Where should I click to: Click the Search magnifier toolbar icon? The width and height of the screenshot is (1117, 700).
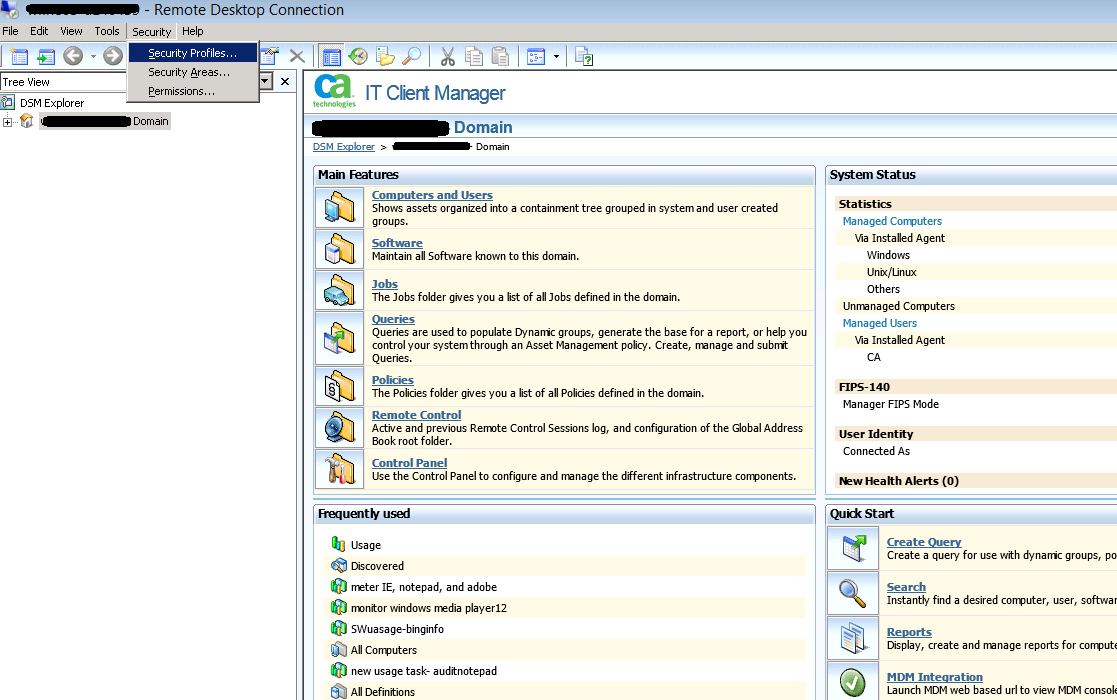411,57
